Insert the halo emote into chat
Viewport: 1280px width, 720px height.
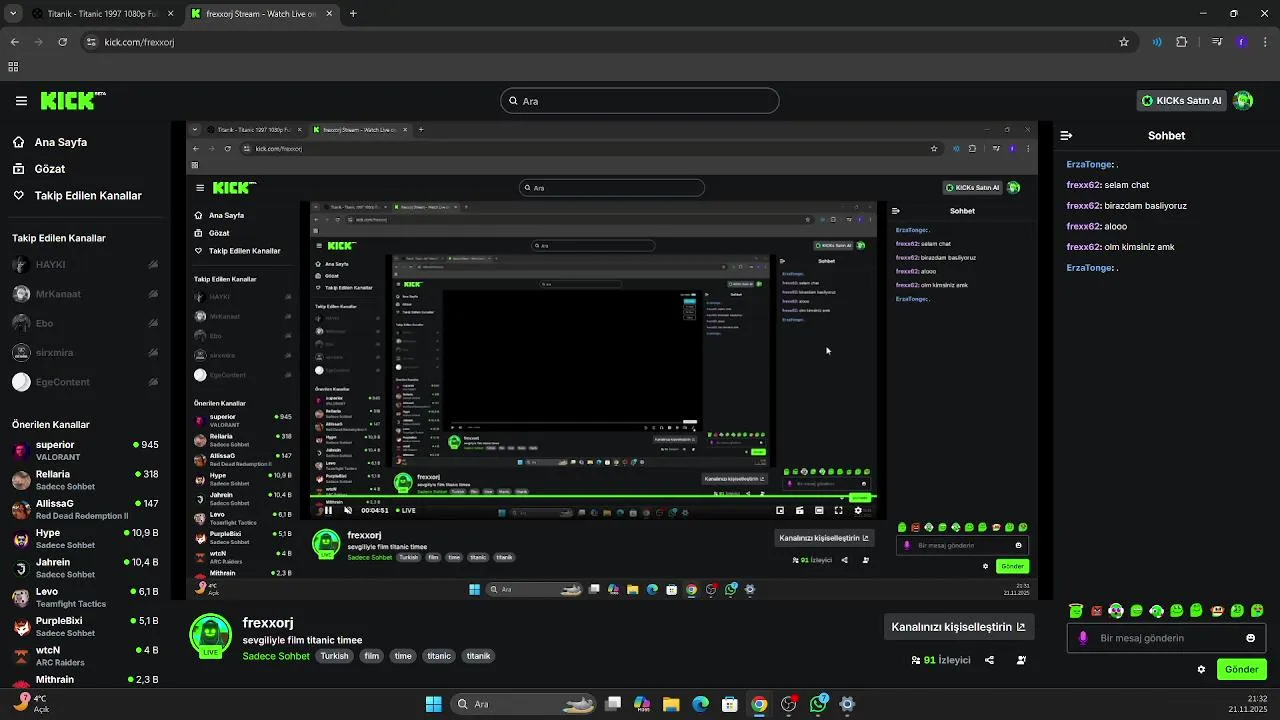tap(1076, 610)
